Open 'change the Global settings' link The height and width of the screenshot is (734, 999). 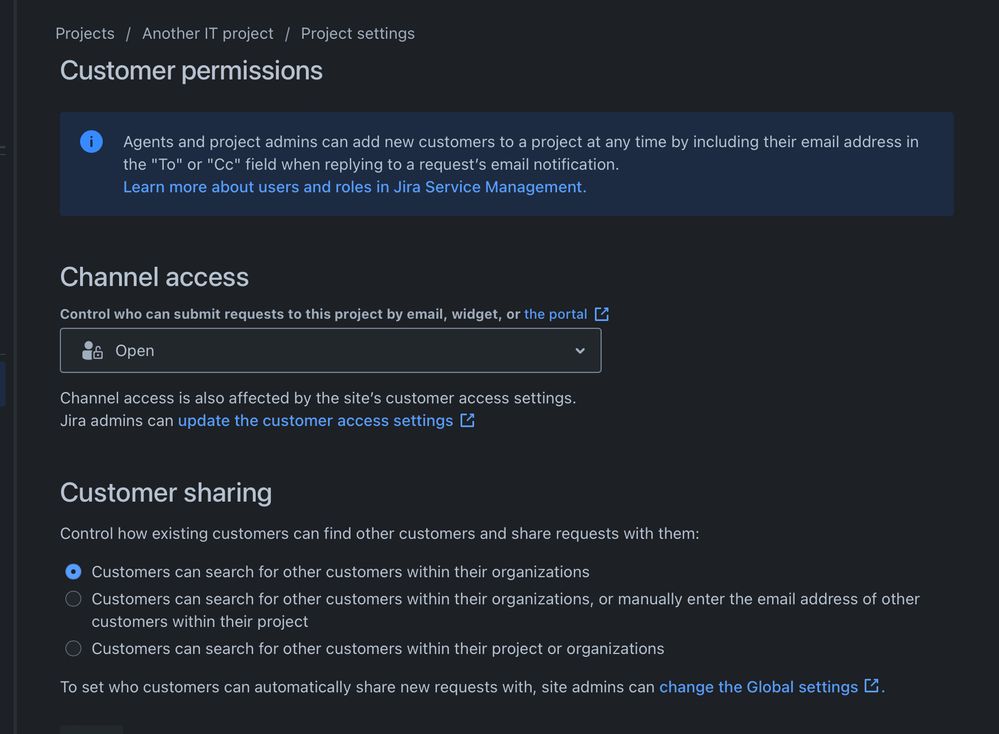[758, 687]
